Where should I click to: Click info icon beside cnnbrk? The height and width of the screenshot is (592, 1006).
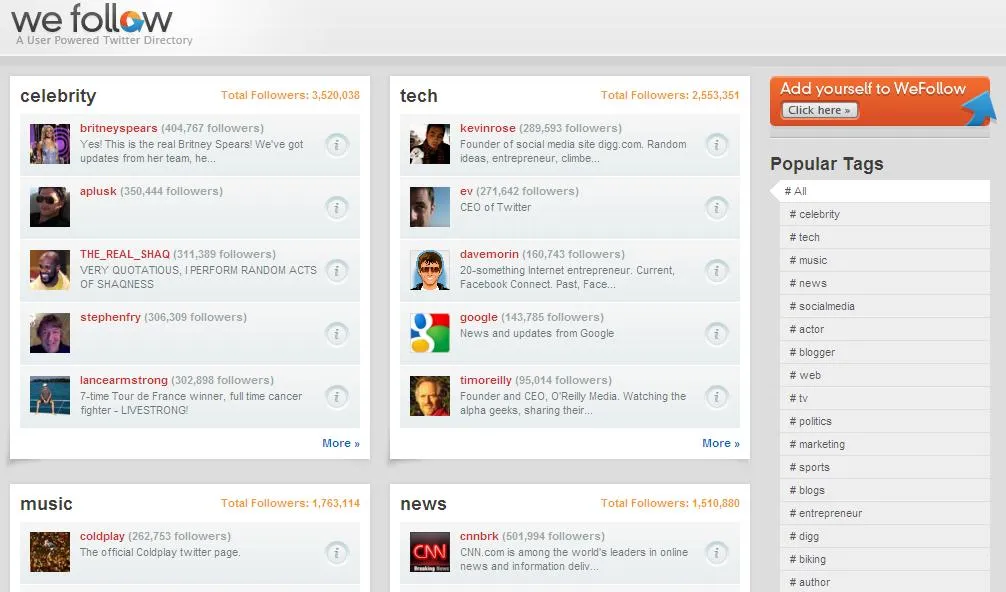coord(716,553)
